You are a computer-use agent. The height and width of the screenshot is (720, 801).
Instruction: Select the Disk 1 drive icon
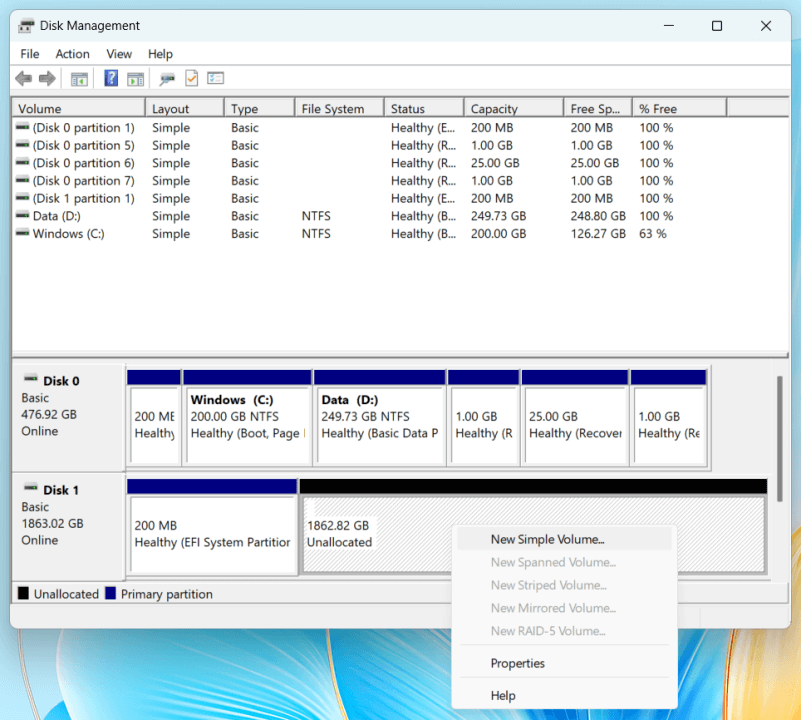30,489
